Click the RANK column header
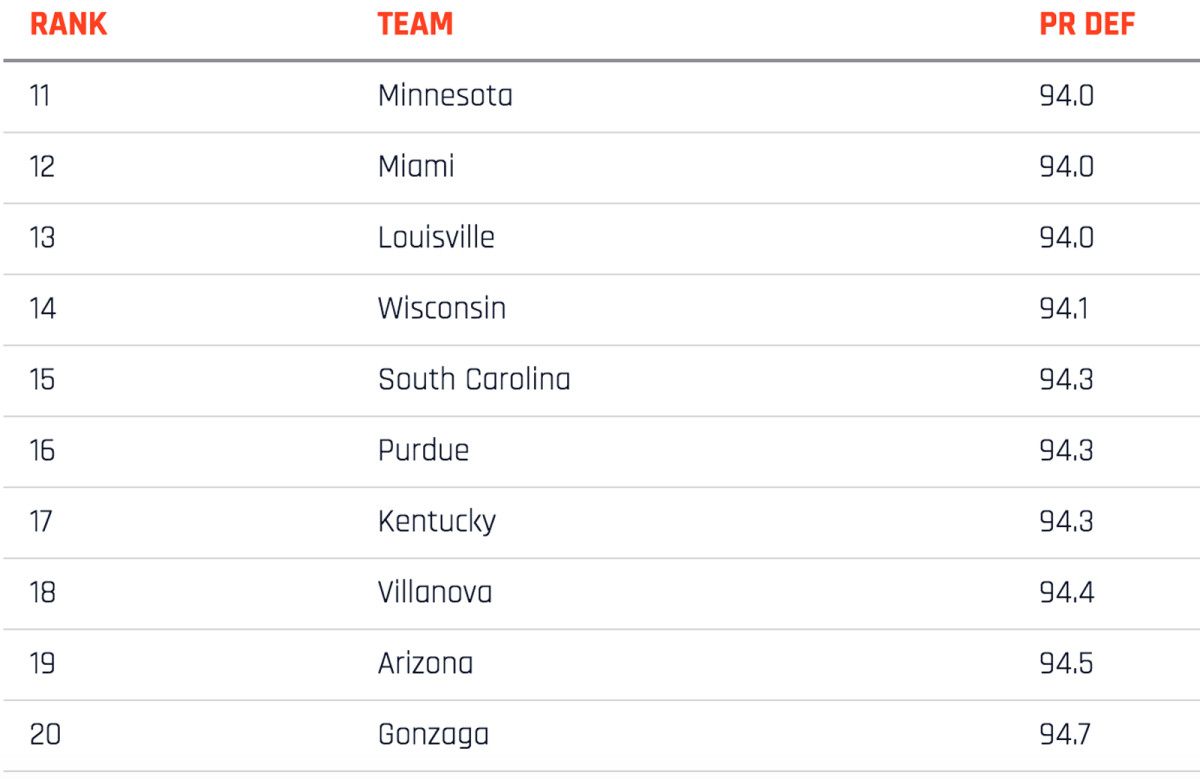Screen dimensions: 1200x779 [x=68, y=25]
